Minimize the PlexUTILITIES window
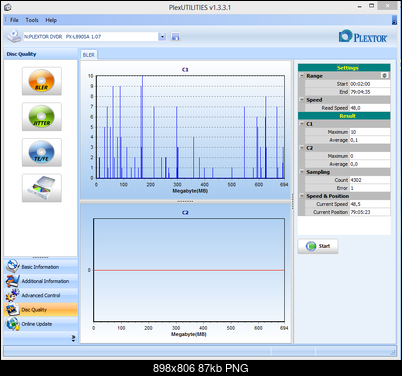402x376 pixels. (x=360, y=6)
